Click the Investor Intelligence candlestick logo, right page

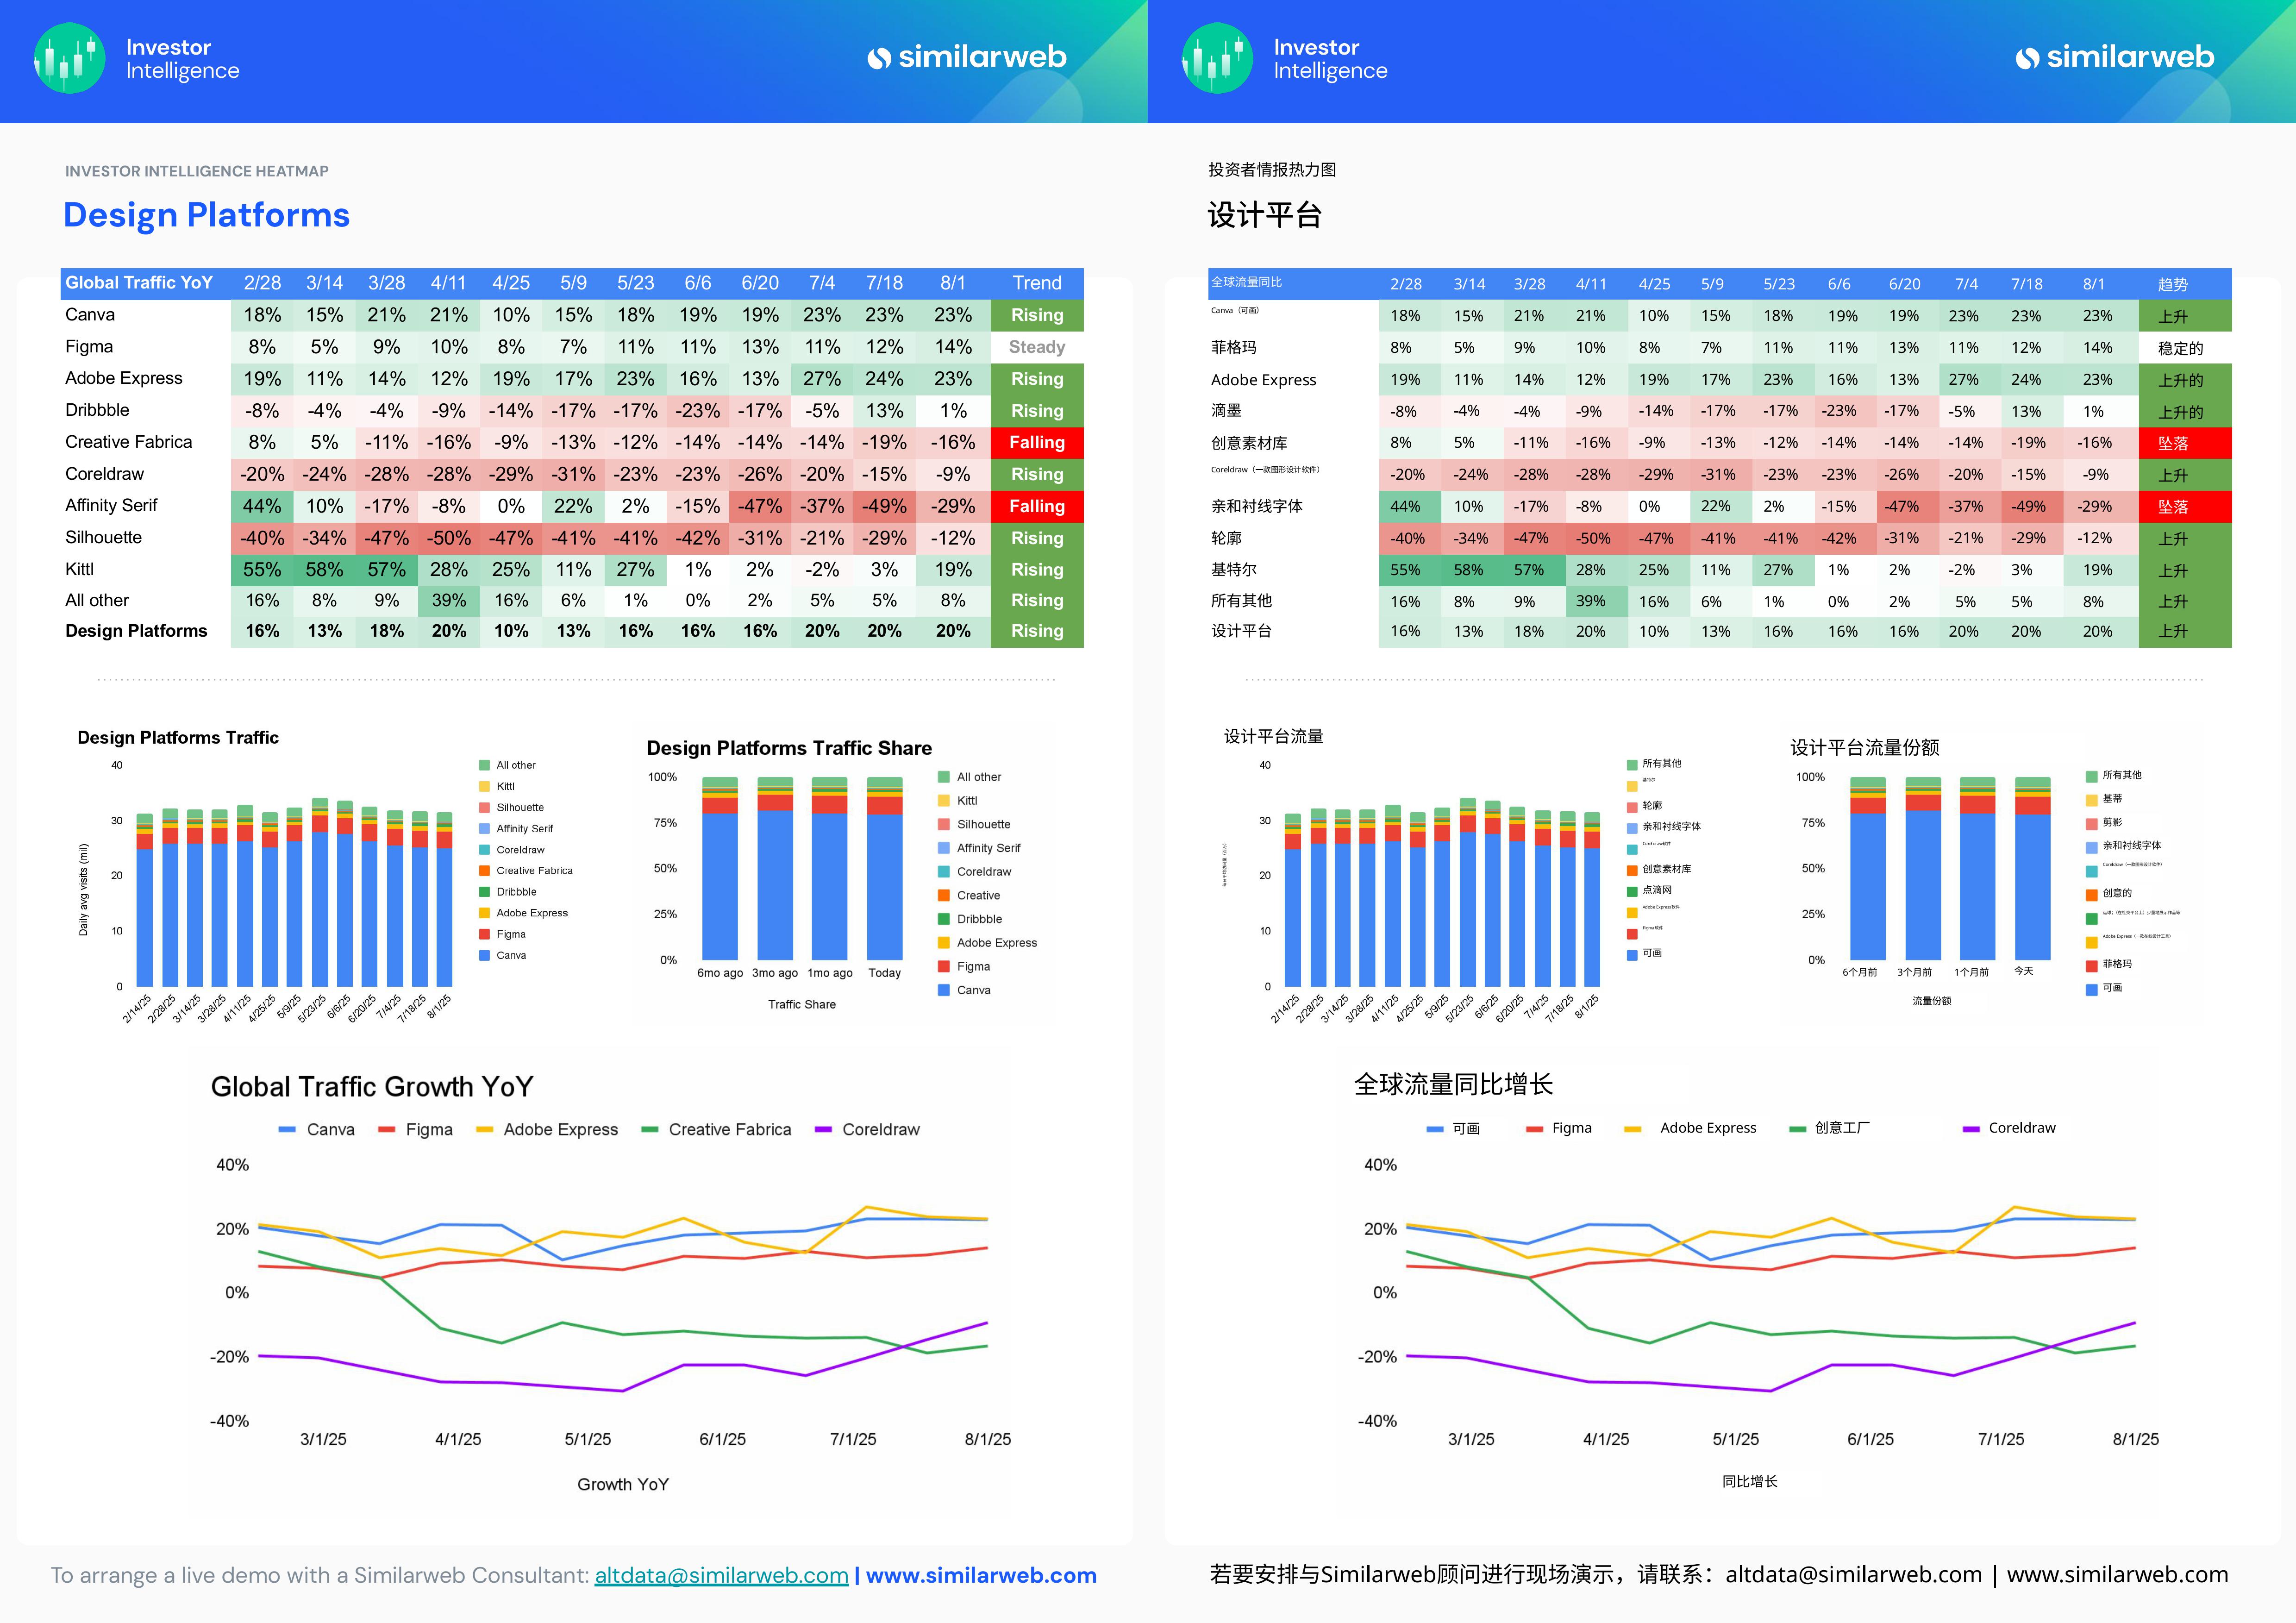coord(1217,58)
